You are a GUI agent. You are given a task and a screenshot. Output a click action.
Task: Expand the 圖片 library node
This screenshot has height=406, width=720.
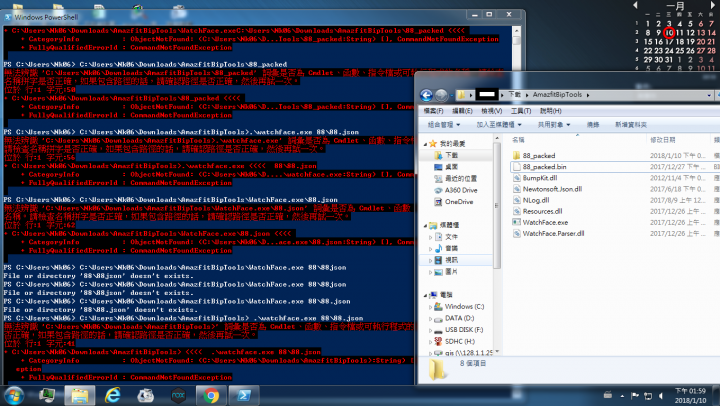click(x=430, y=272)
